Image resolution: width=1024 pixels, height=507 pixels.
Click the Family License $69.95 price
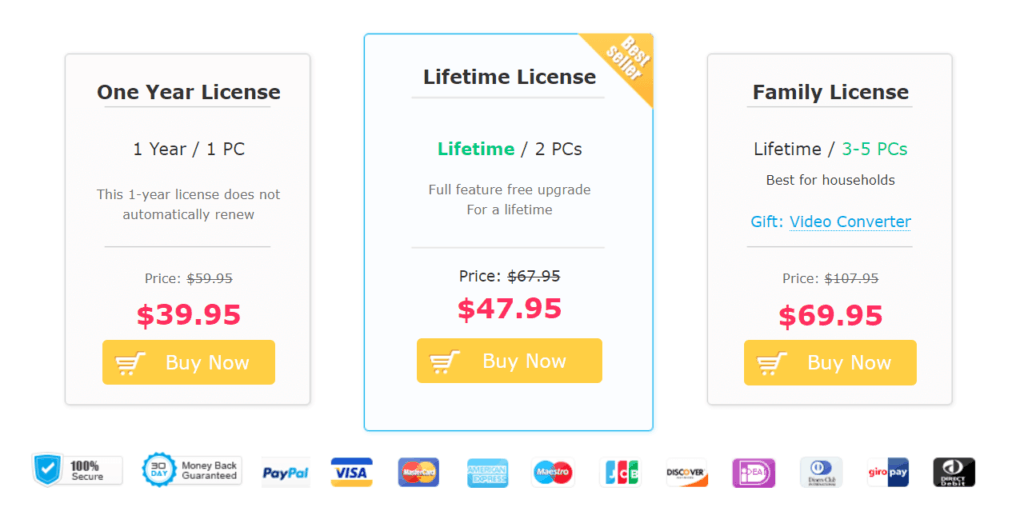(830, 316)
